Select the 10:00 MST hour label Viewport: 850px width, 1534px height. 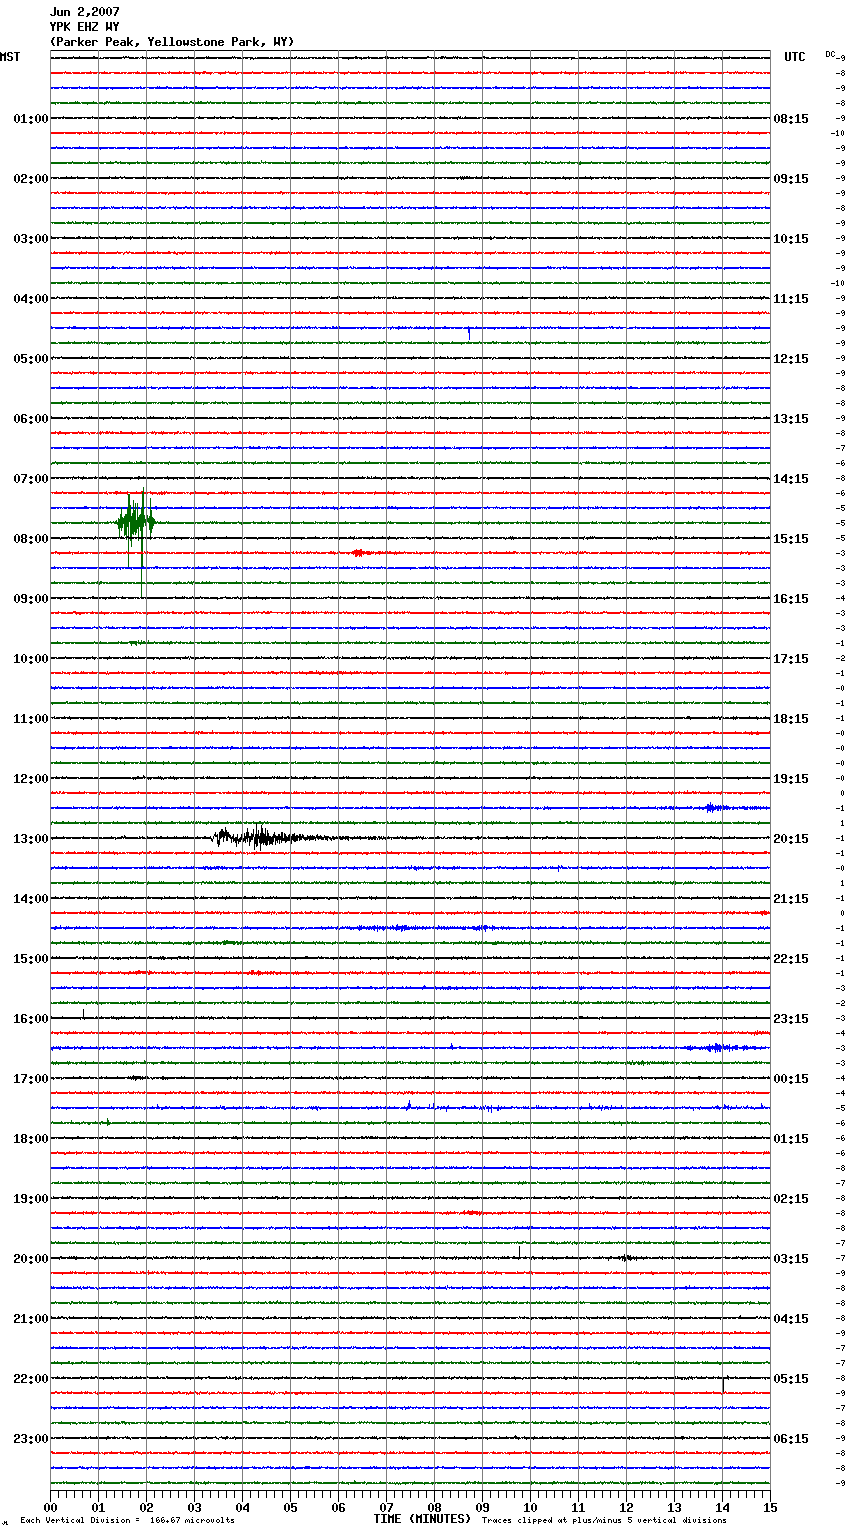(x=31, y=659)
